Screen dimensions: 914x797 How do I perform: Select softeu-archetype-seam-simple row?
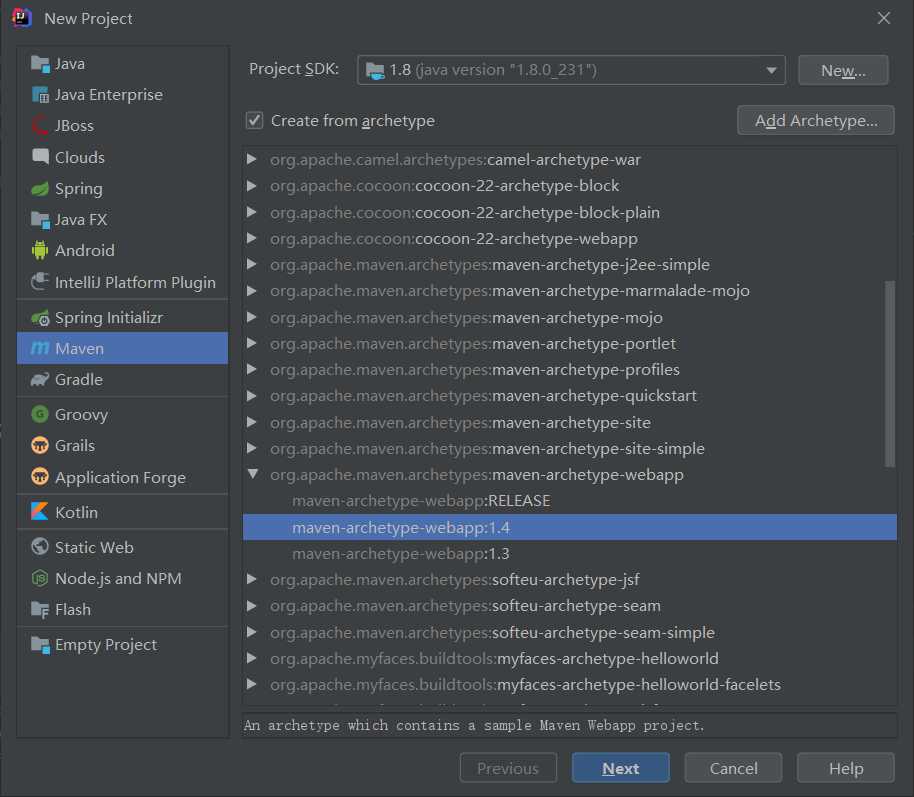[570, 632]
